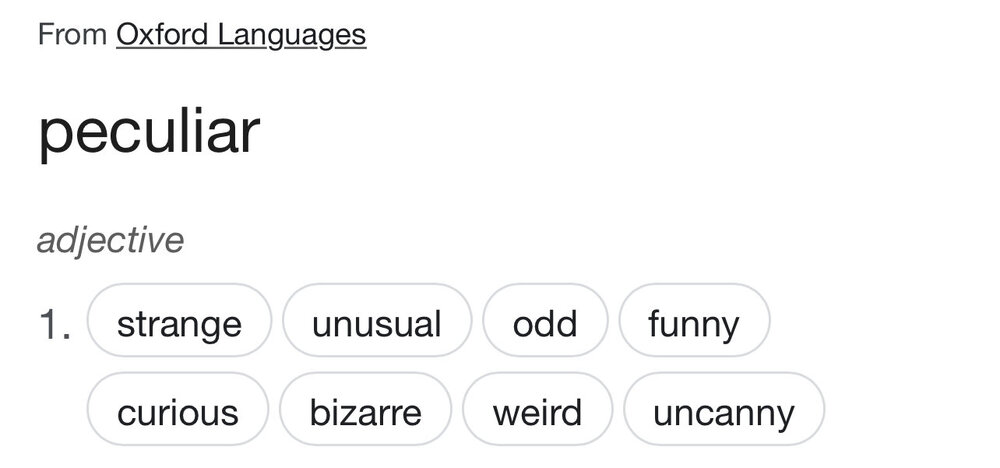Select the 'bizarre' synonym chip
This screenshot has width=1000, height=468.
coord(365,411)
